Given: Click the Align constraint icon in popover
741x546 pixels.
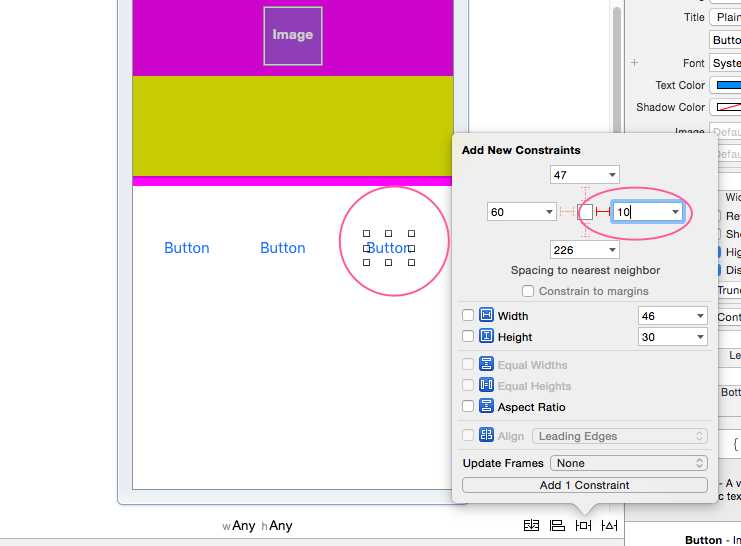Looking at the screenshot, I should [486, 435].
